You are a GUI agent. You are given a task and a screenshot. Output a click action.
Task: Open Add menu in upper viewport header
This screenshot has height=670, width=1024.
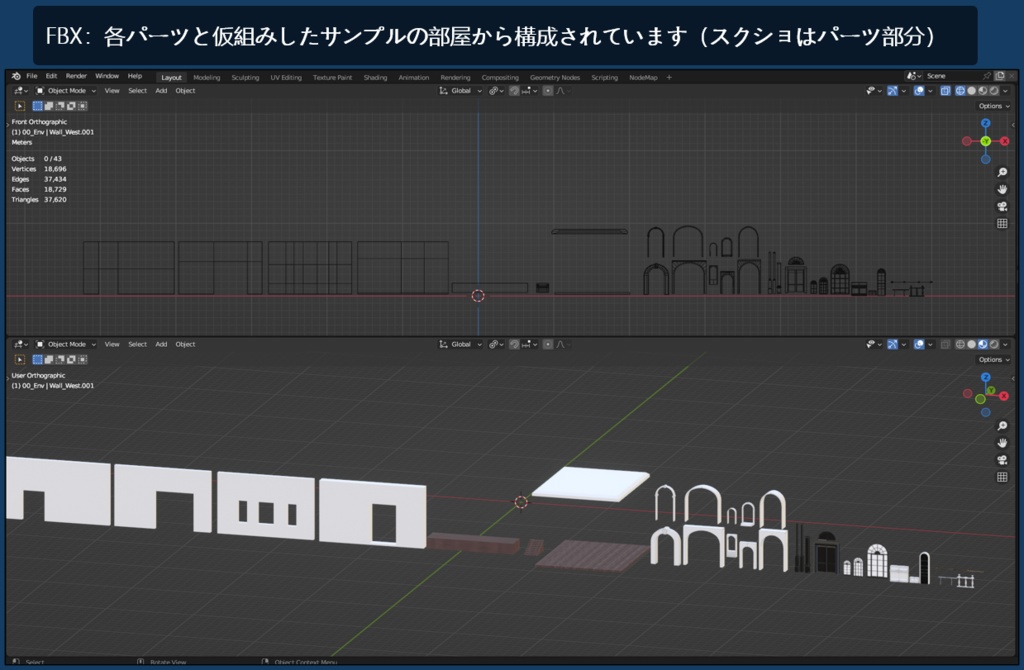[x=161, y=91]
